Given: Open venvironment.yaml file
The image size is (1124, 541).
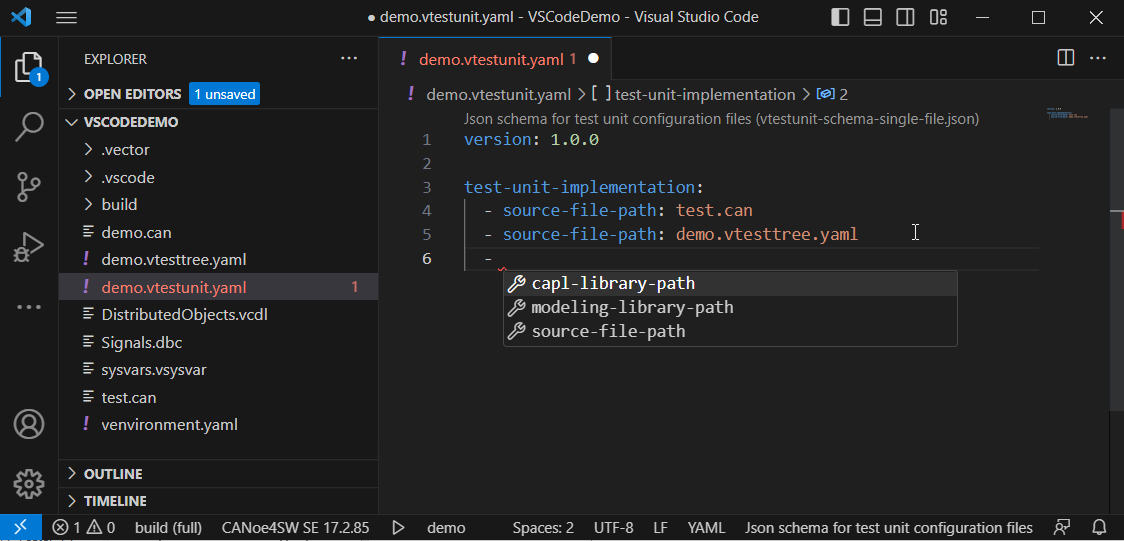Looking at the screenshot, I should coord(219,424).
